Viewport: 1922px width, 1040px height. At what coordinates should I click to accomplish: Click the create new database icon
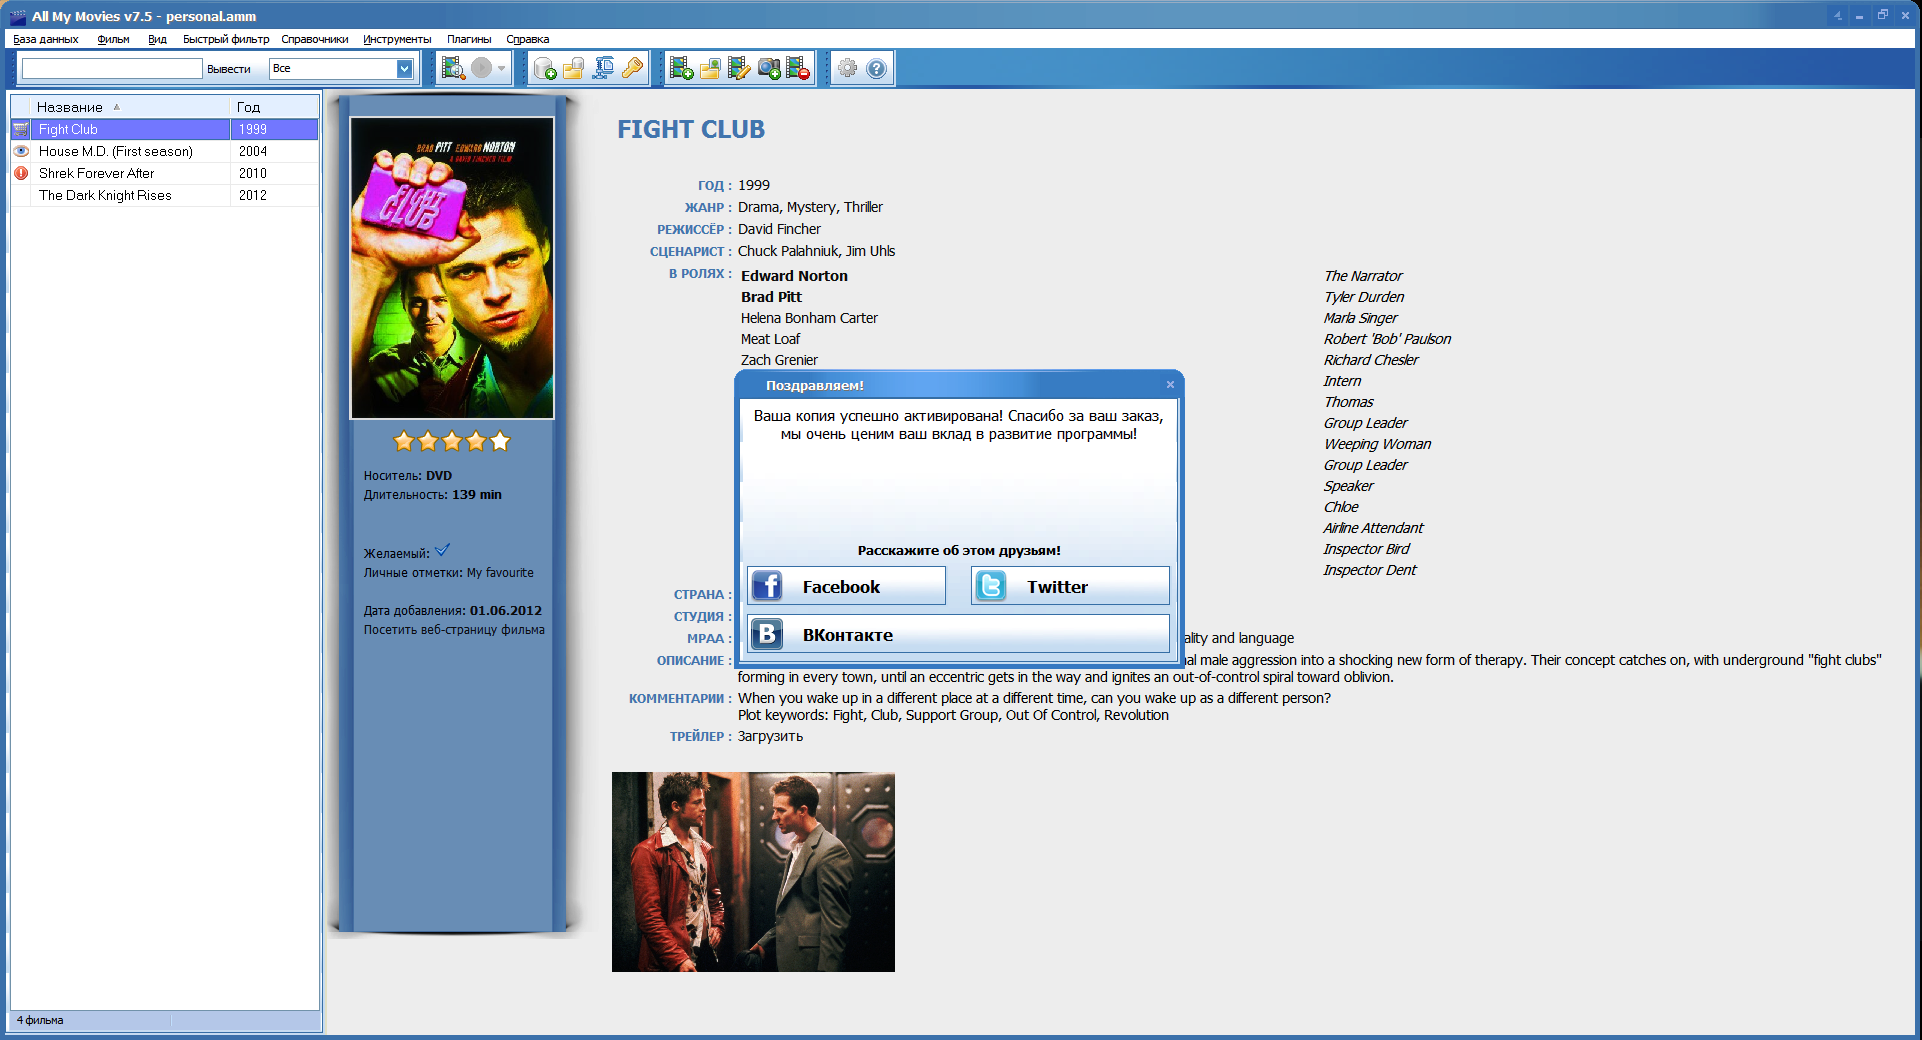coord(545,68)
